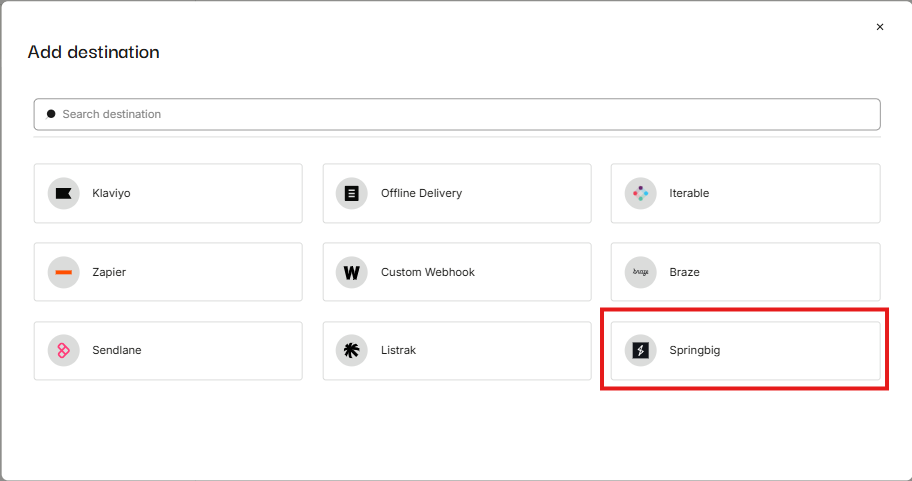Click the Offline Delivery document icon
The height and width of the screenshot is (481, 912).
pos(352,194)
